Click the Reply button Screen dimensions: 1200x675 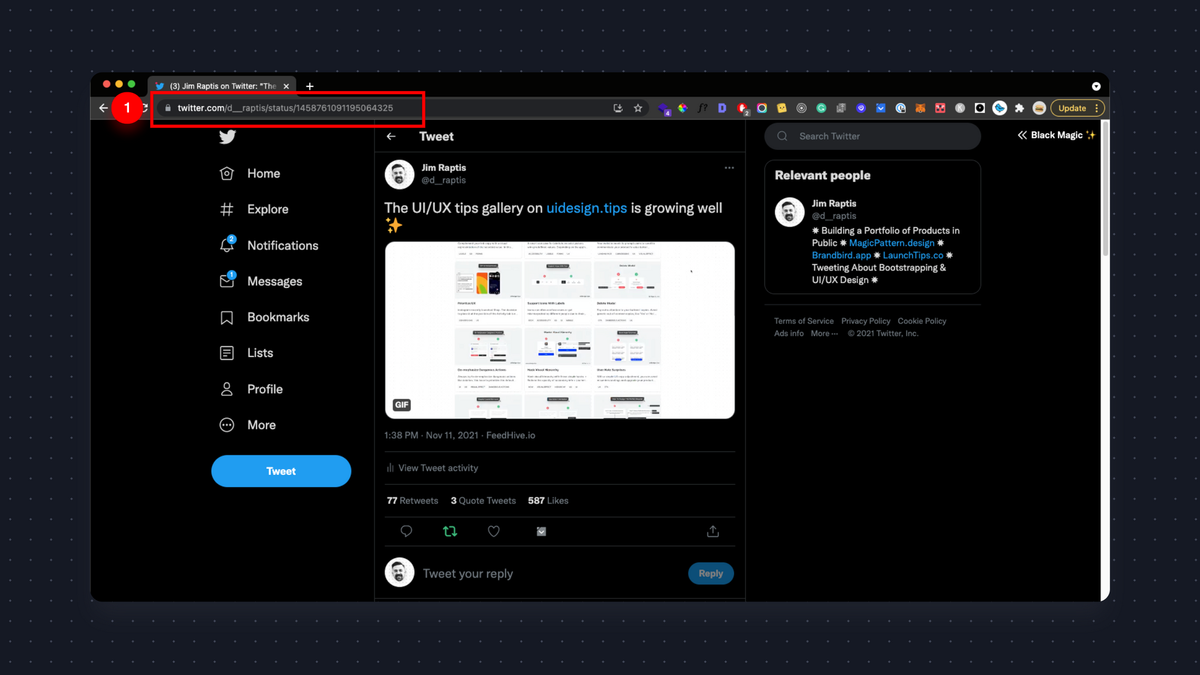click(711, 573)
